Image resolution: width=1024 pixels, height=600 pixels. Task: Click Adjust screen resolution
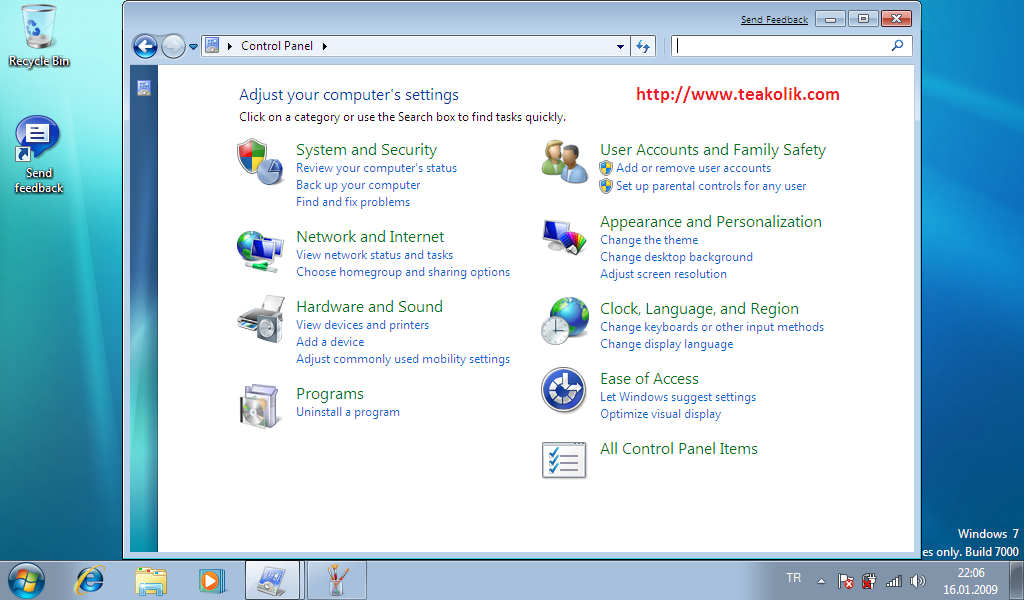664,274
